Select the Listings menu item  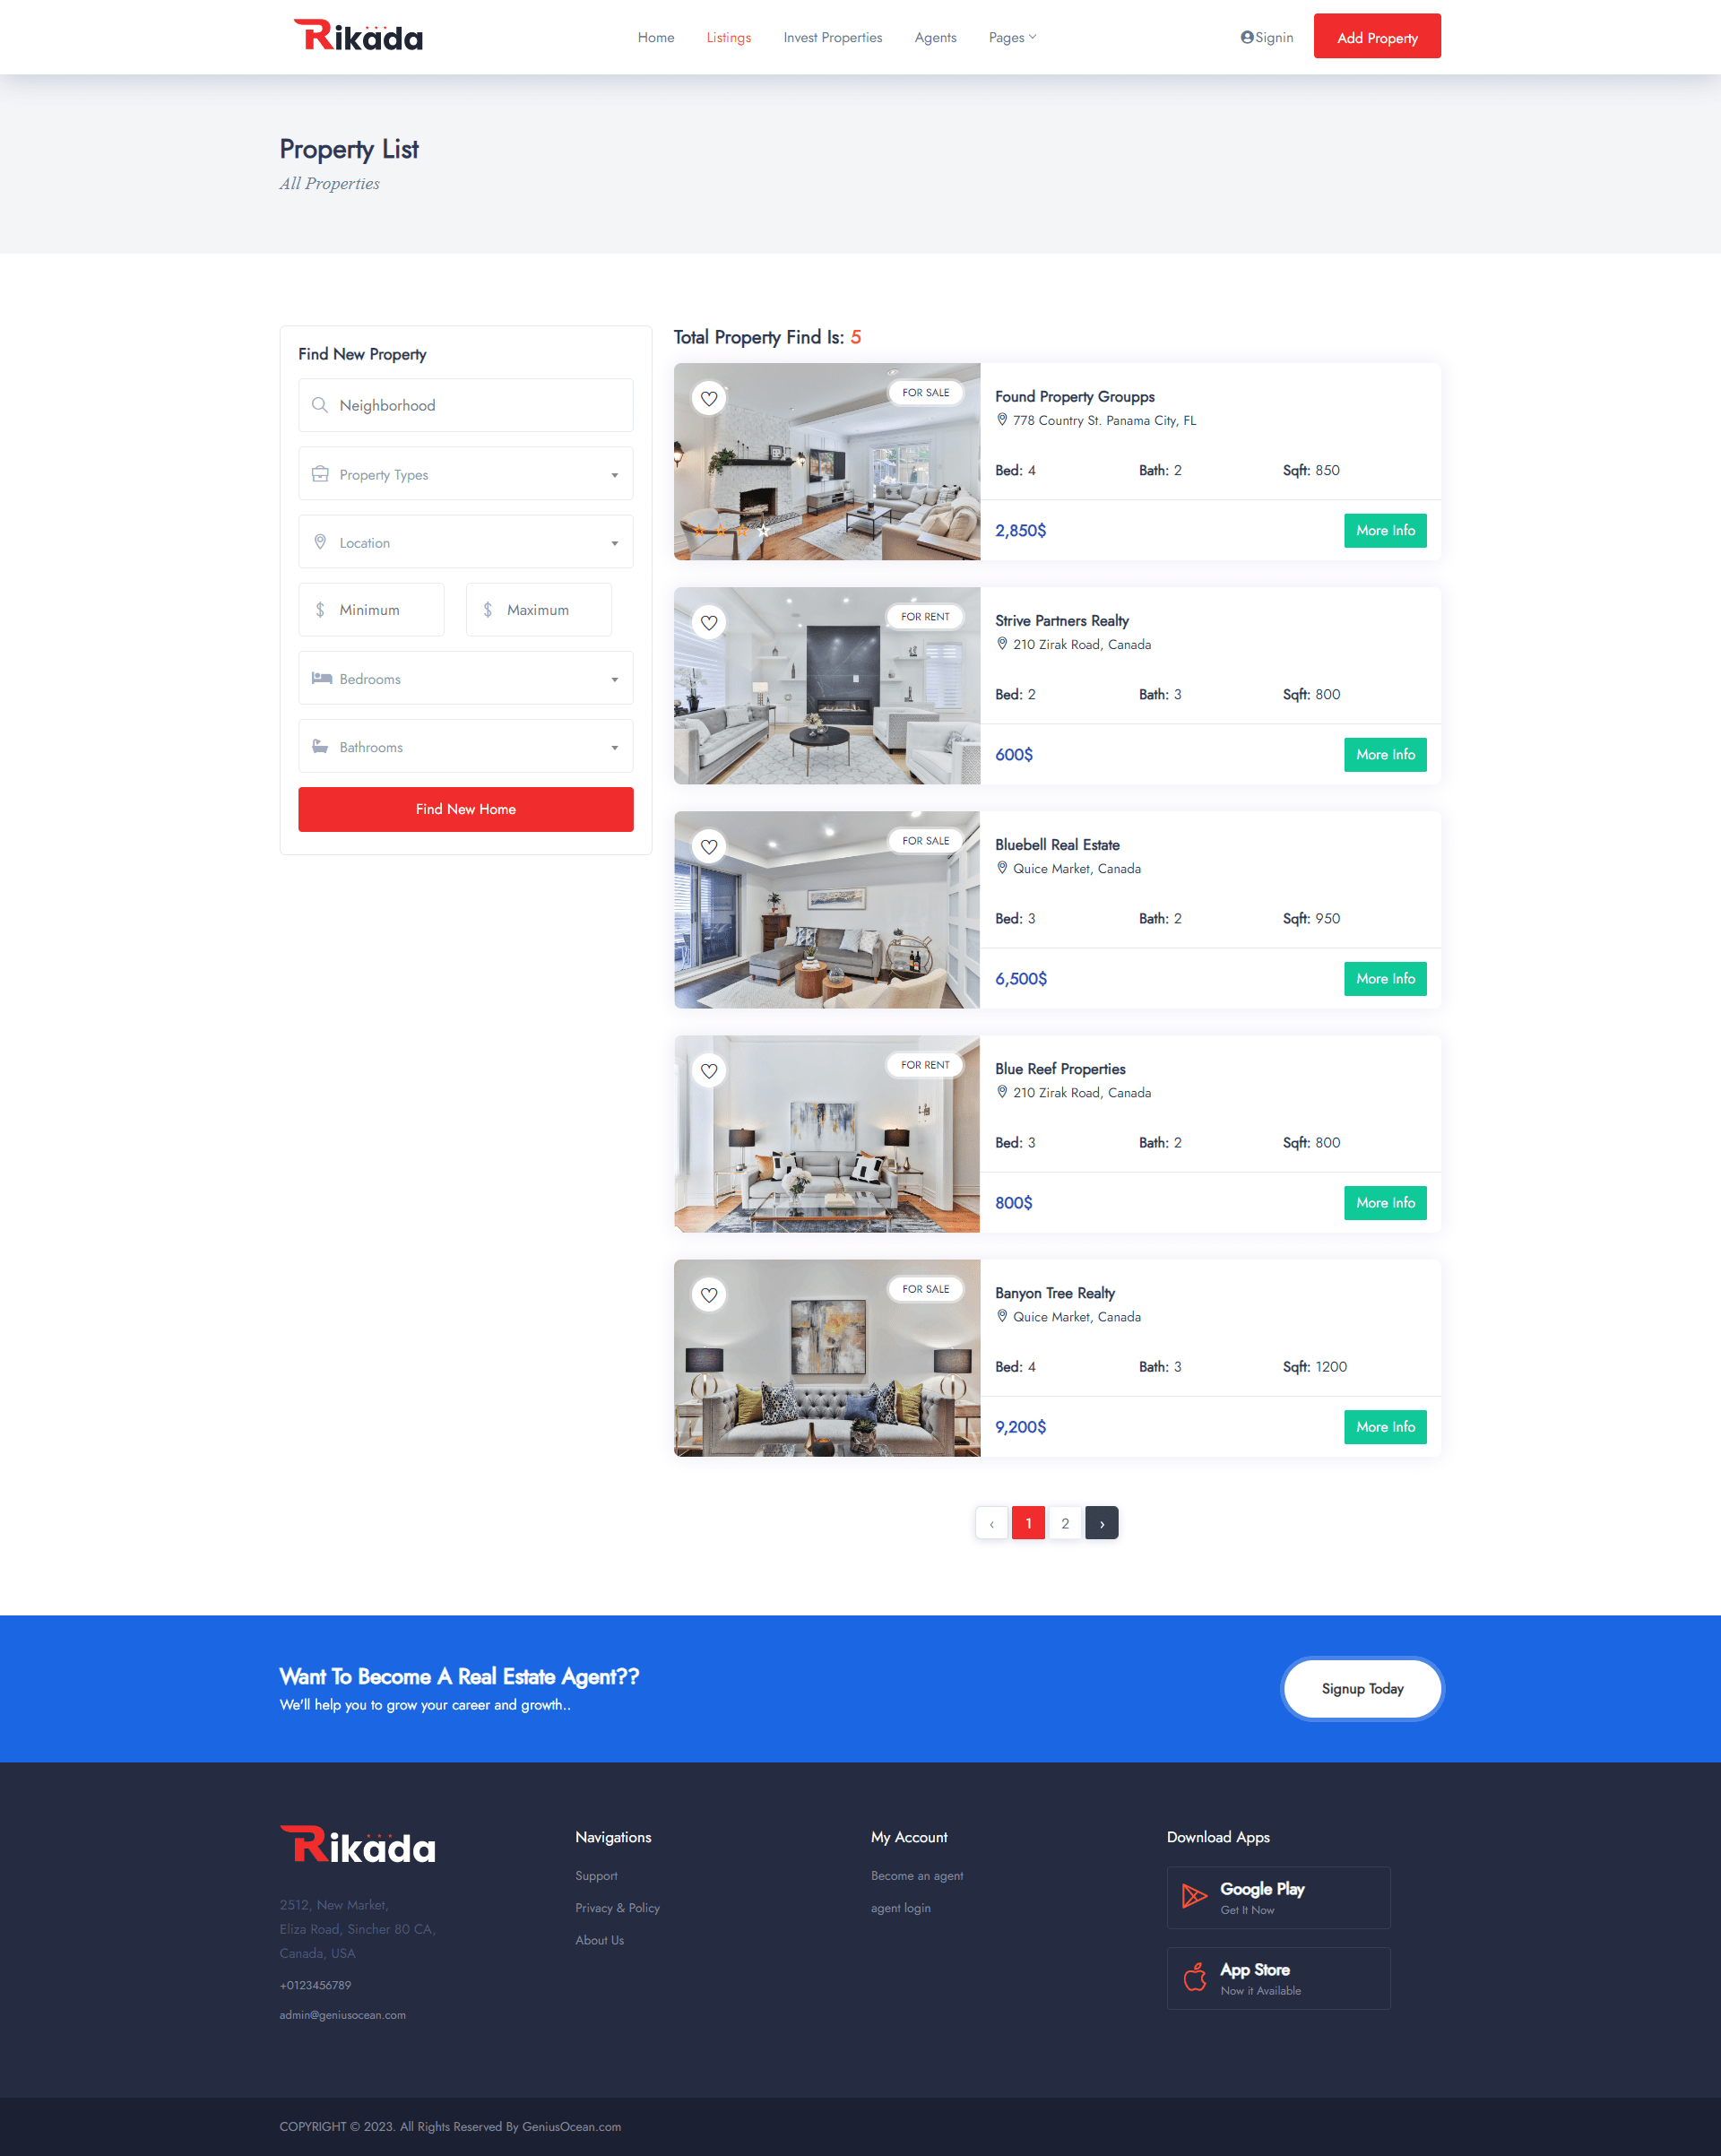point(728,37)
